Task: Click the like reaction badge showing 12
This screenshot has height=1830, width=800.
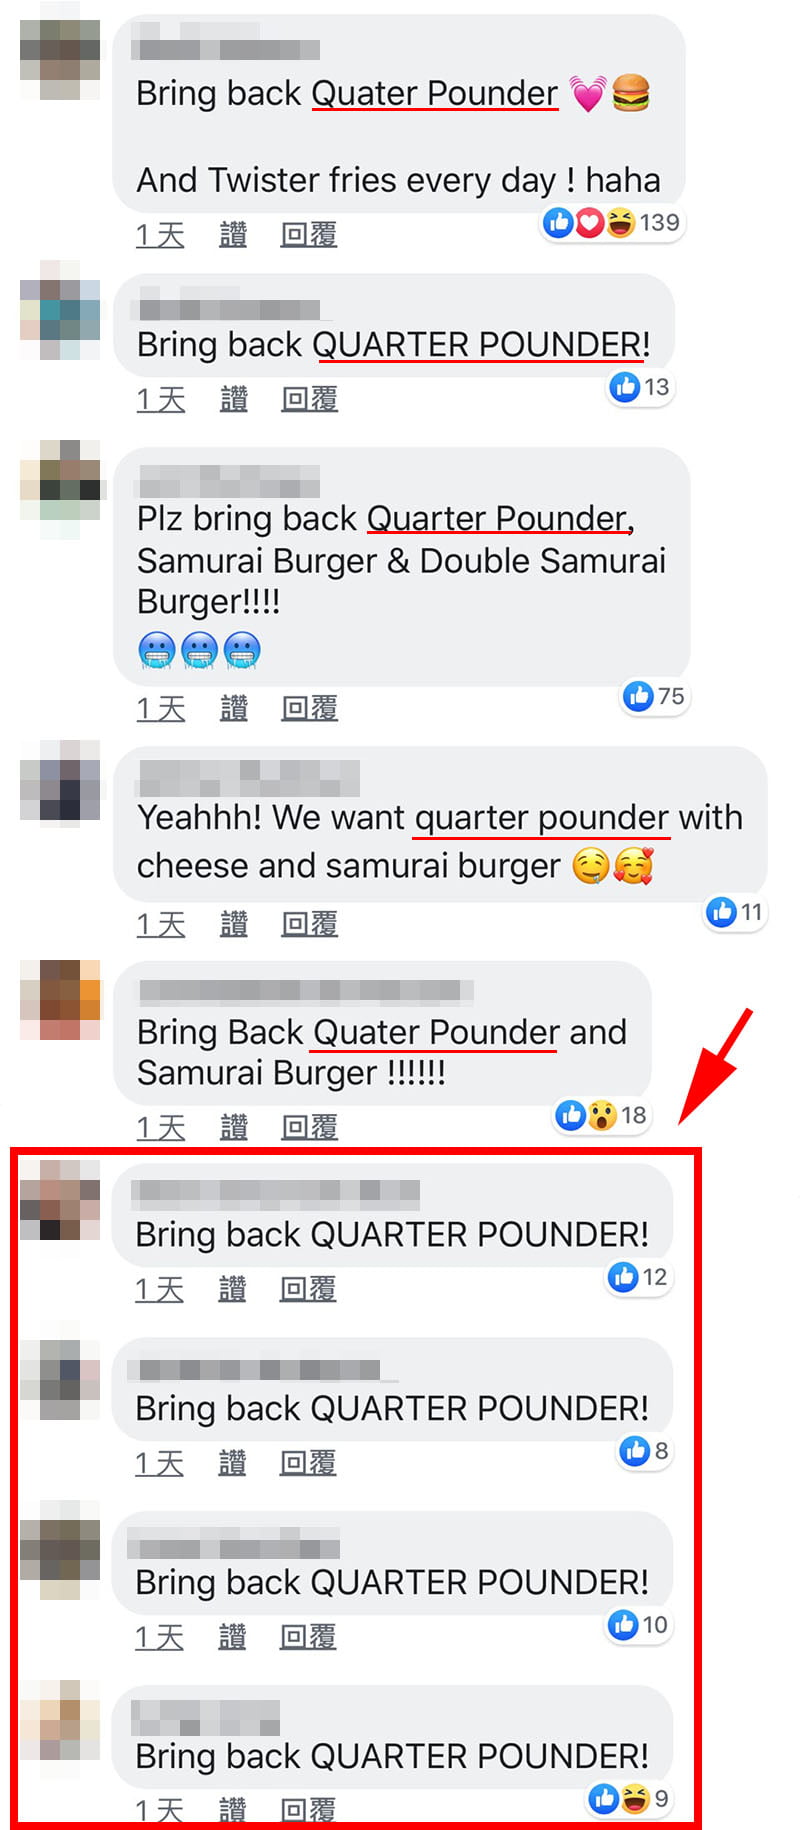Action: (x=638, y=1277)
